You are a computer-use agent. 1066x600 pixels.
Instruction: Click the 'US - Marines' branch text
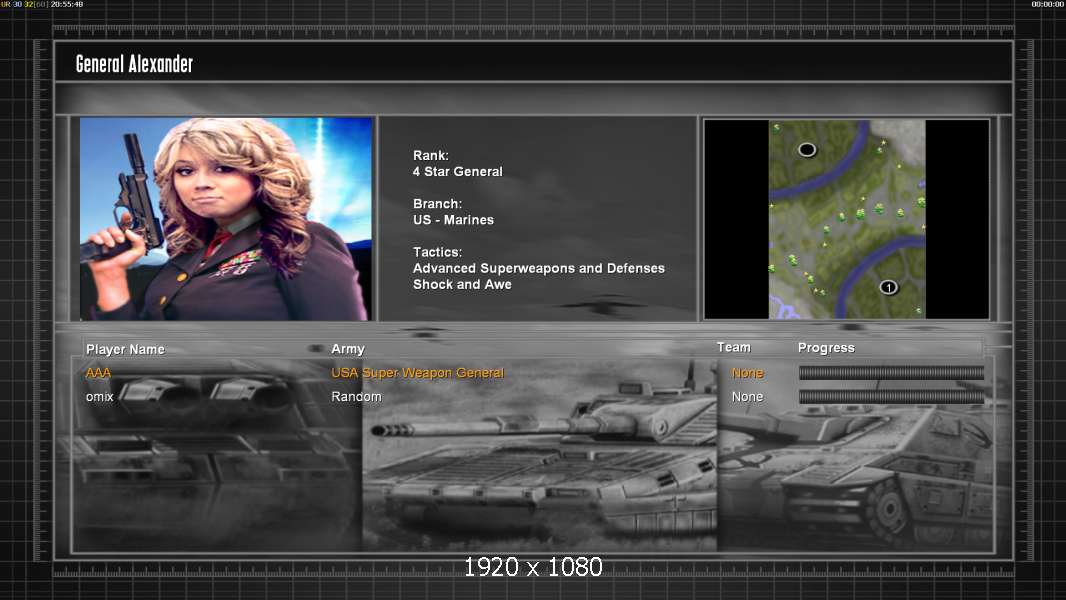click(453, 220)
